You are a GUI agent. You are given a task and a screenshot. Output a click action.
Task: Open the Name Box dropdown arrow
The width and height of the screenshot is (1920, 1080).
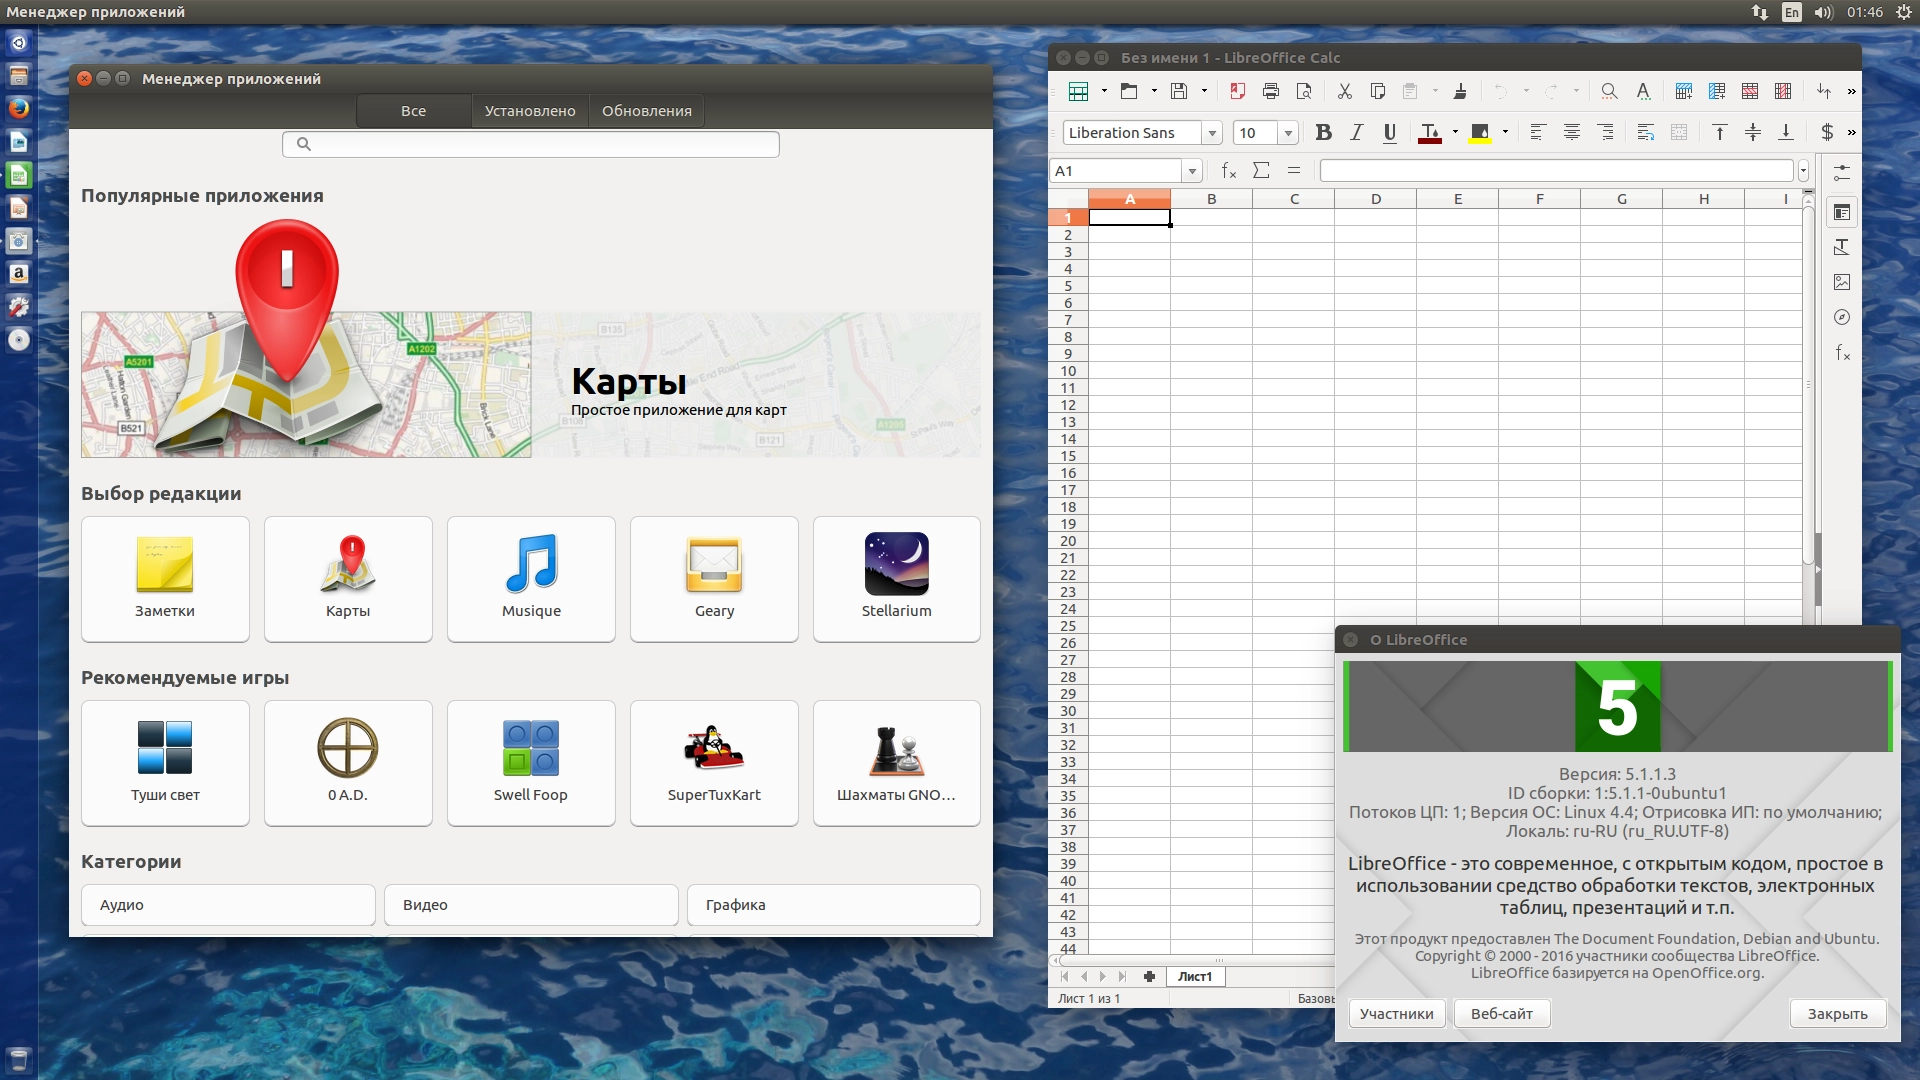(x=1191, y=171)
